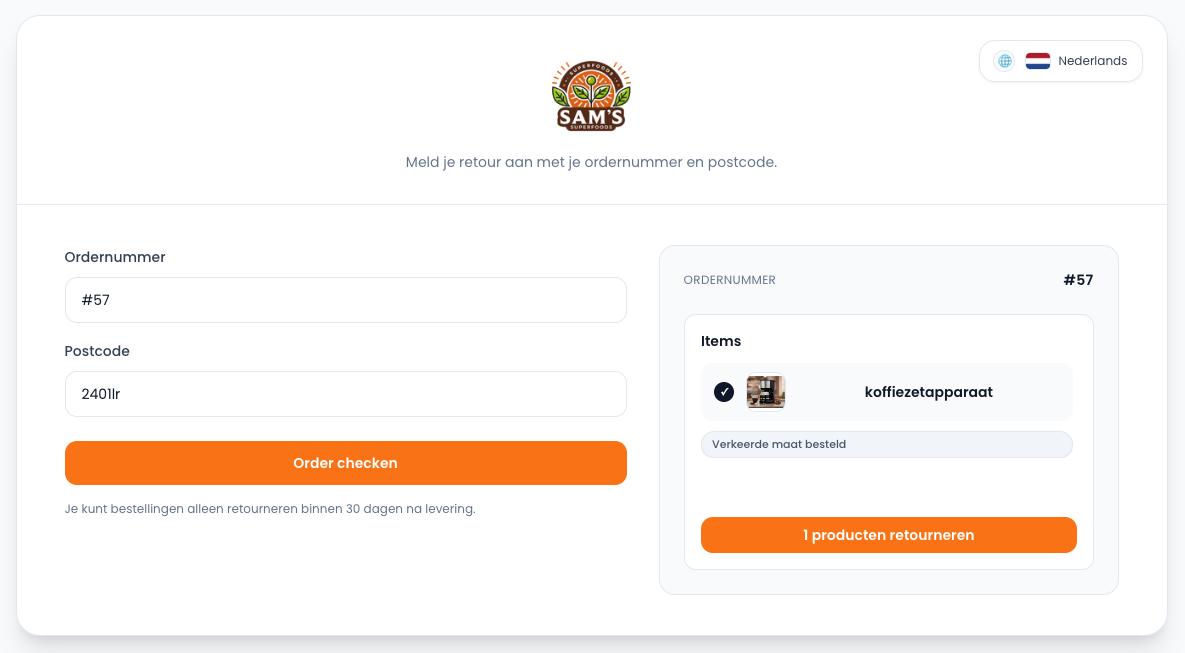Click the 'Meld je retour aan' subtitle text
Viewport: 1185px width, 653px height.
coord(591,162)
